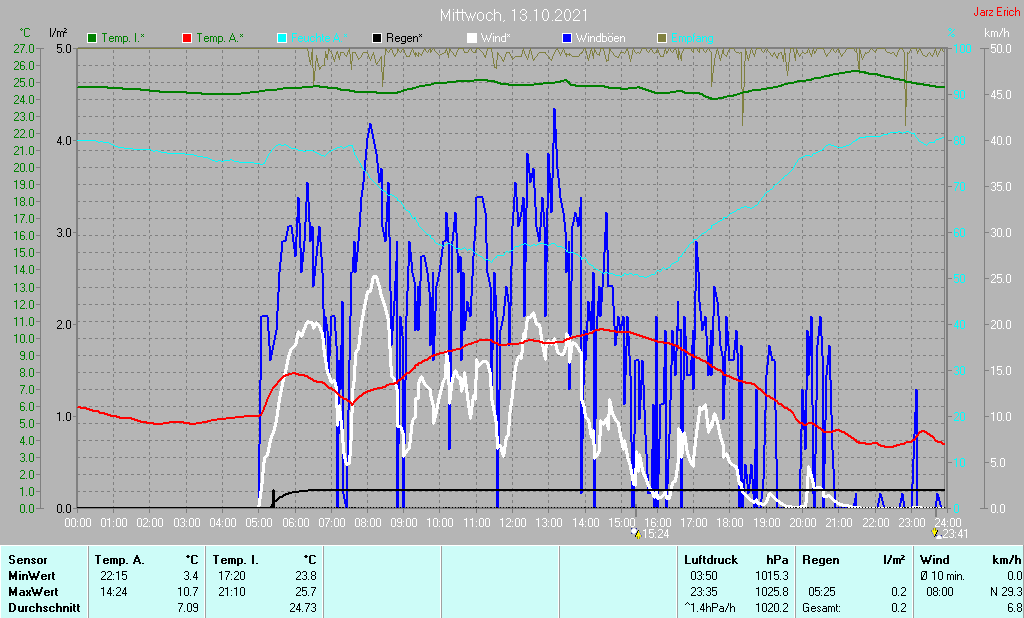The width and height of the screenshot is (1024, 618).
Task: Click the black Regen legend square
Action: coord(377,39)
